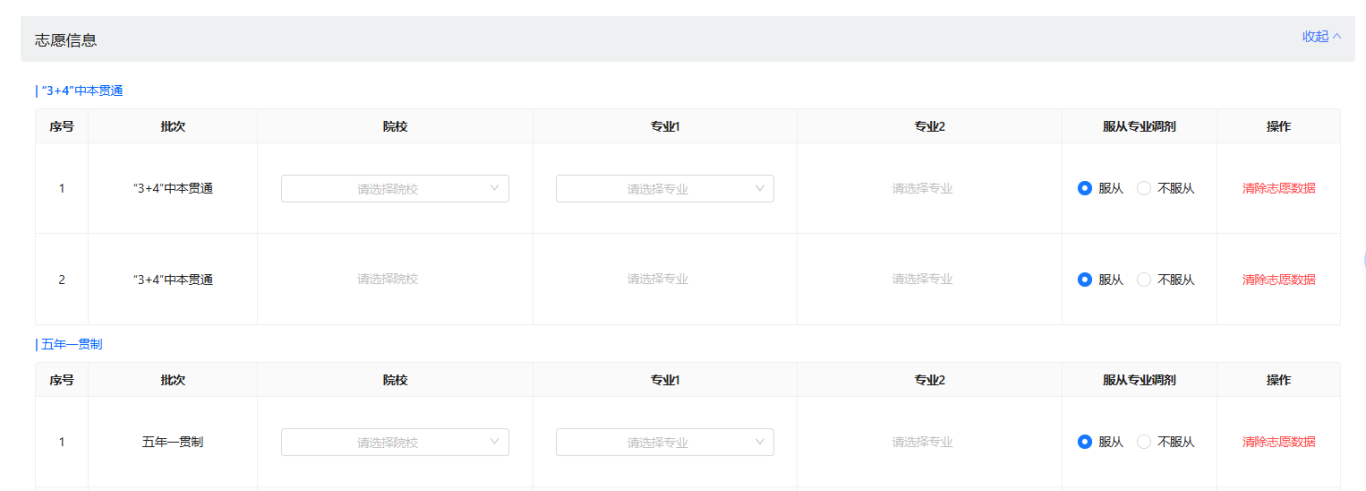Expand 专业1 dropdown arrow in 五年一贯制 row 1
Screen dimensions: 1366x491
pos(760,441)
